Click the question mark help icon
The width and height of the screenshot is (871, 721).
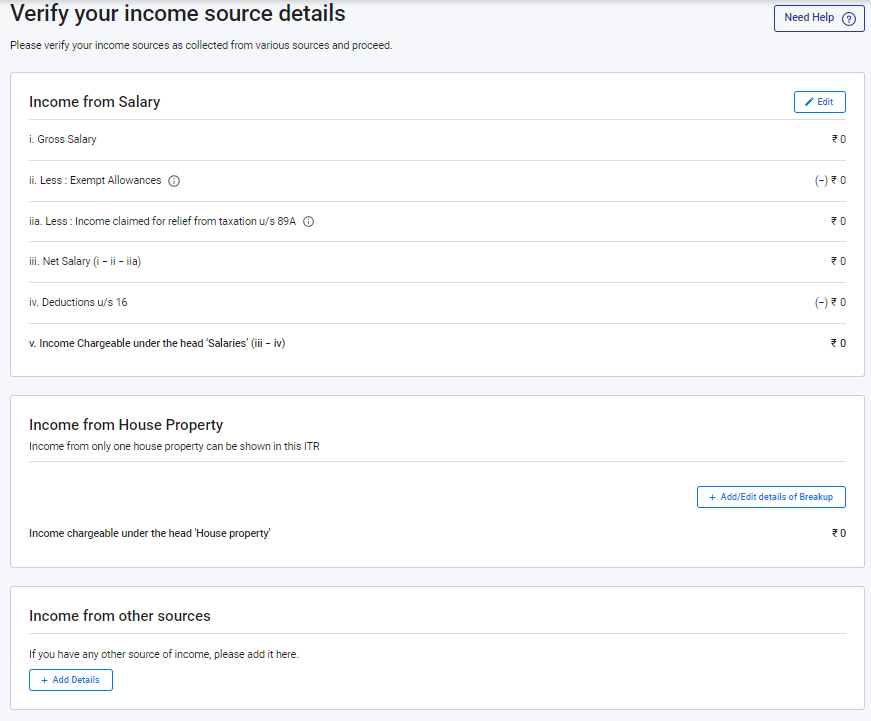coord(849,18)
